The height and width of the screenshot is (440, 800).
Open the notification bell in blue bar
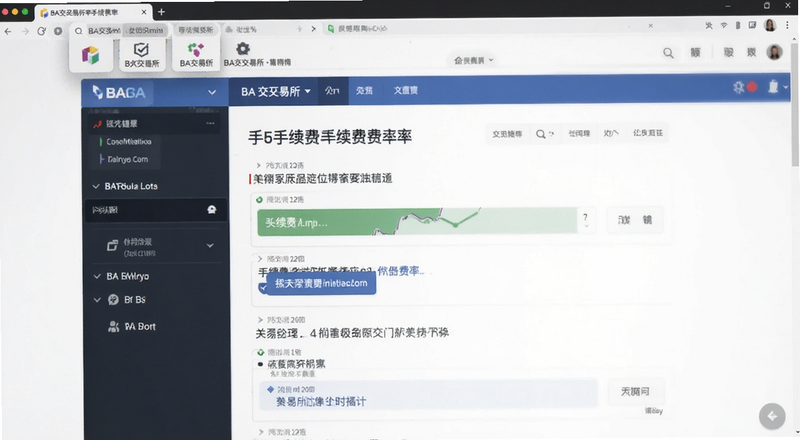[x=773, y=87]
